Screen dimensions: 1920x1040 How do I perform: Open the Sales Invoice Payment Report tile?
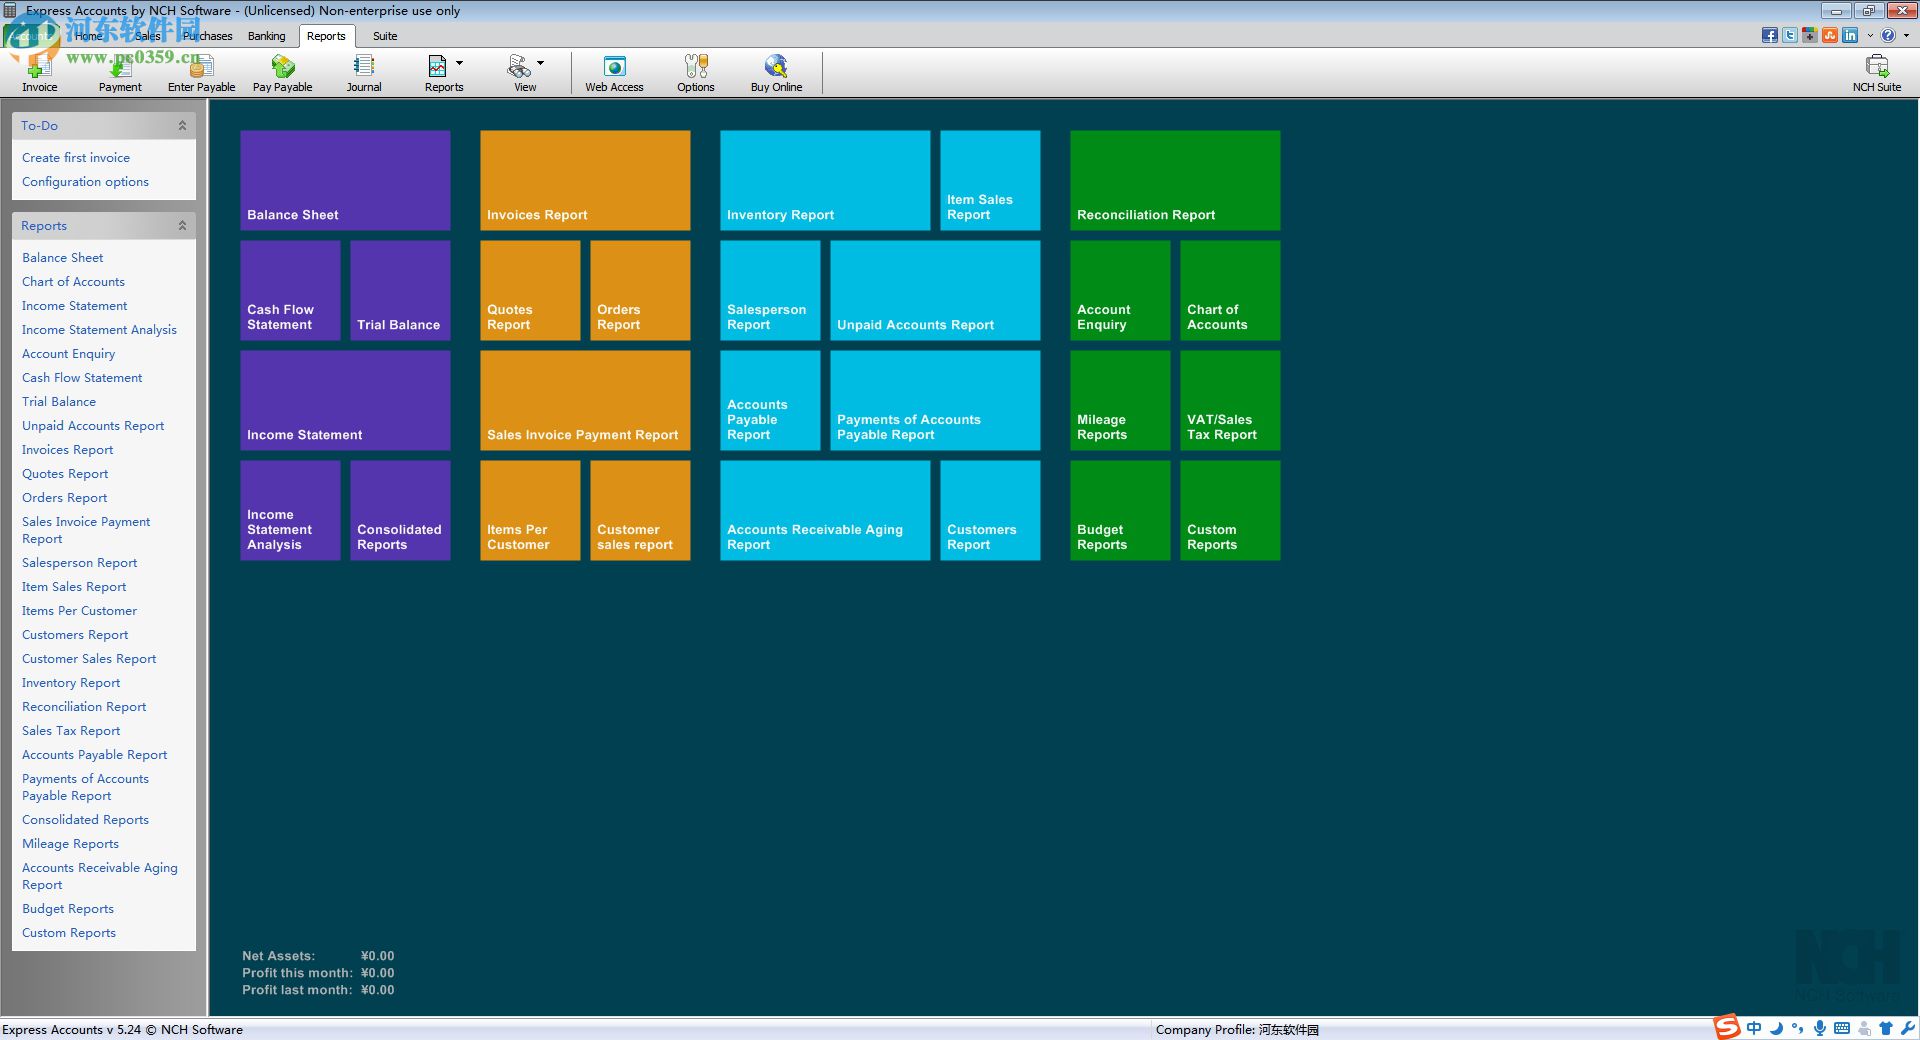tap(585, 400)
